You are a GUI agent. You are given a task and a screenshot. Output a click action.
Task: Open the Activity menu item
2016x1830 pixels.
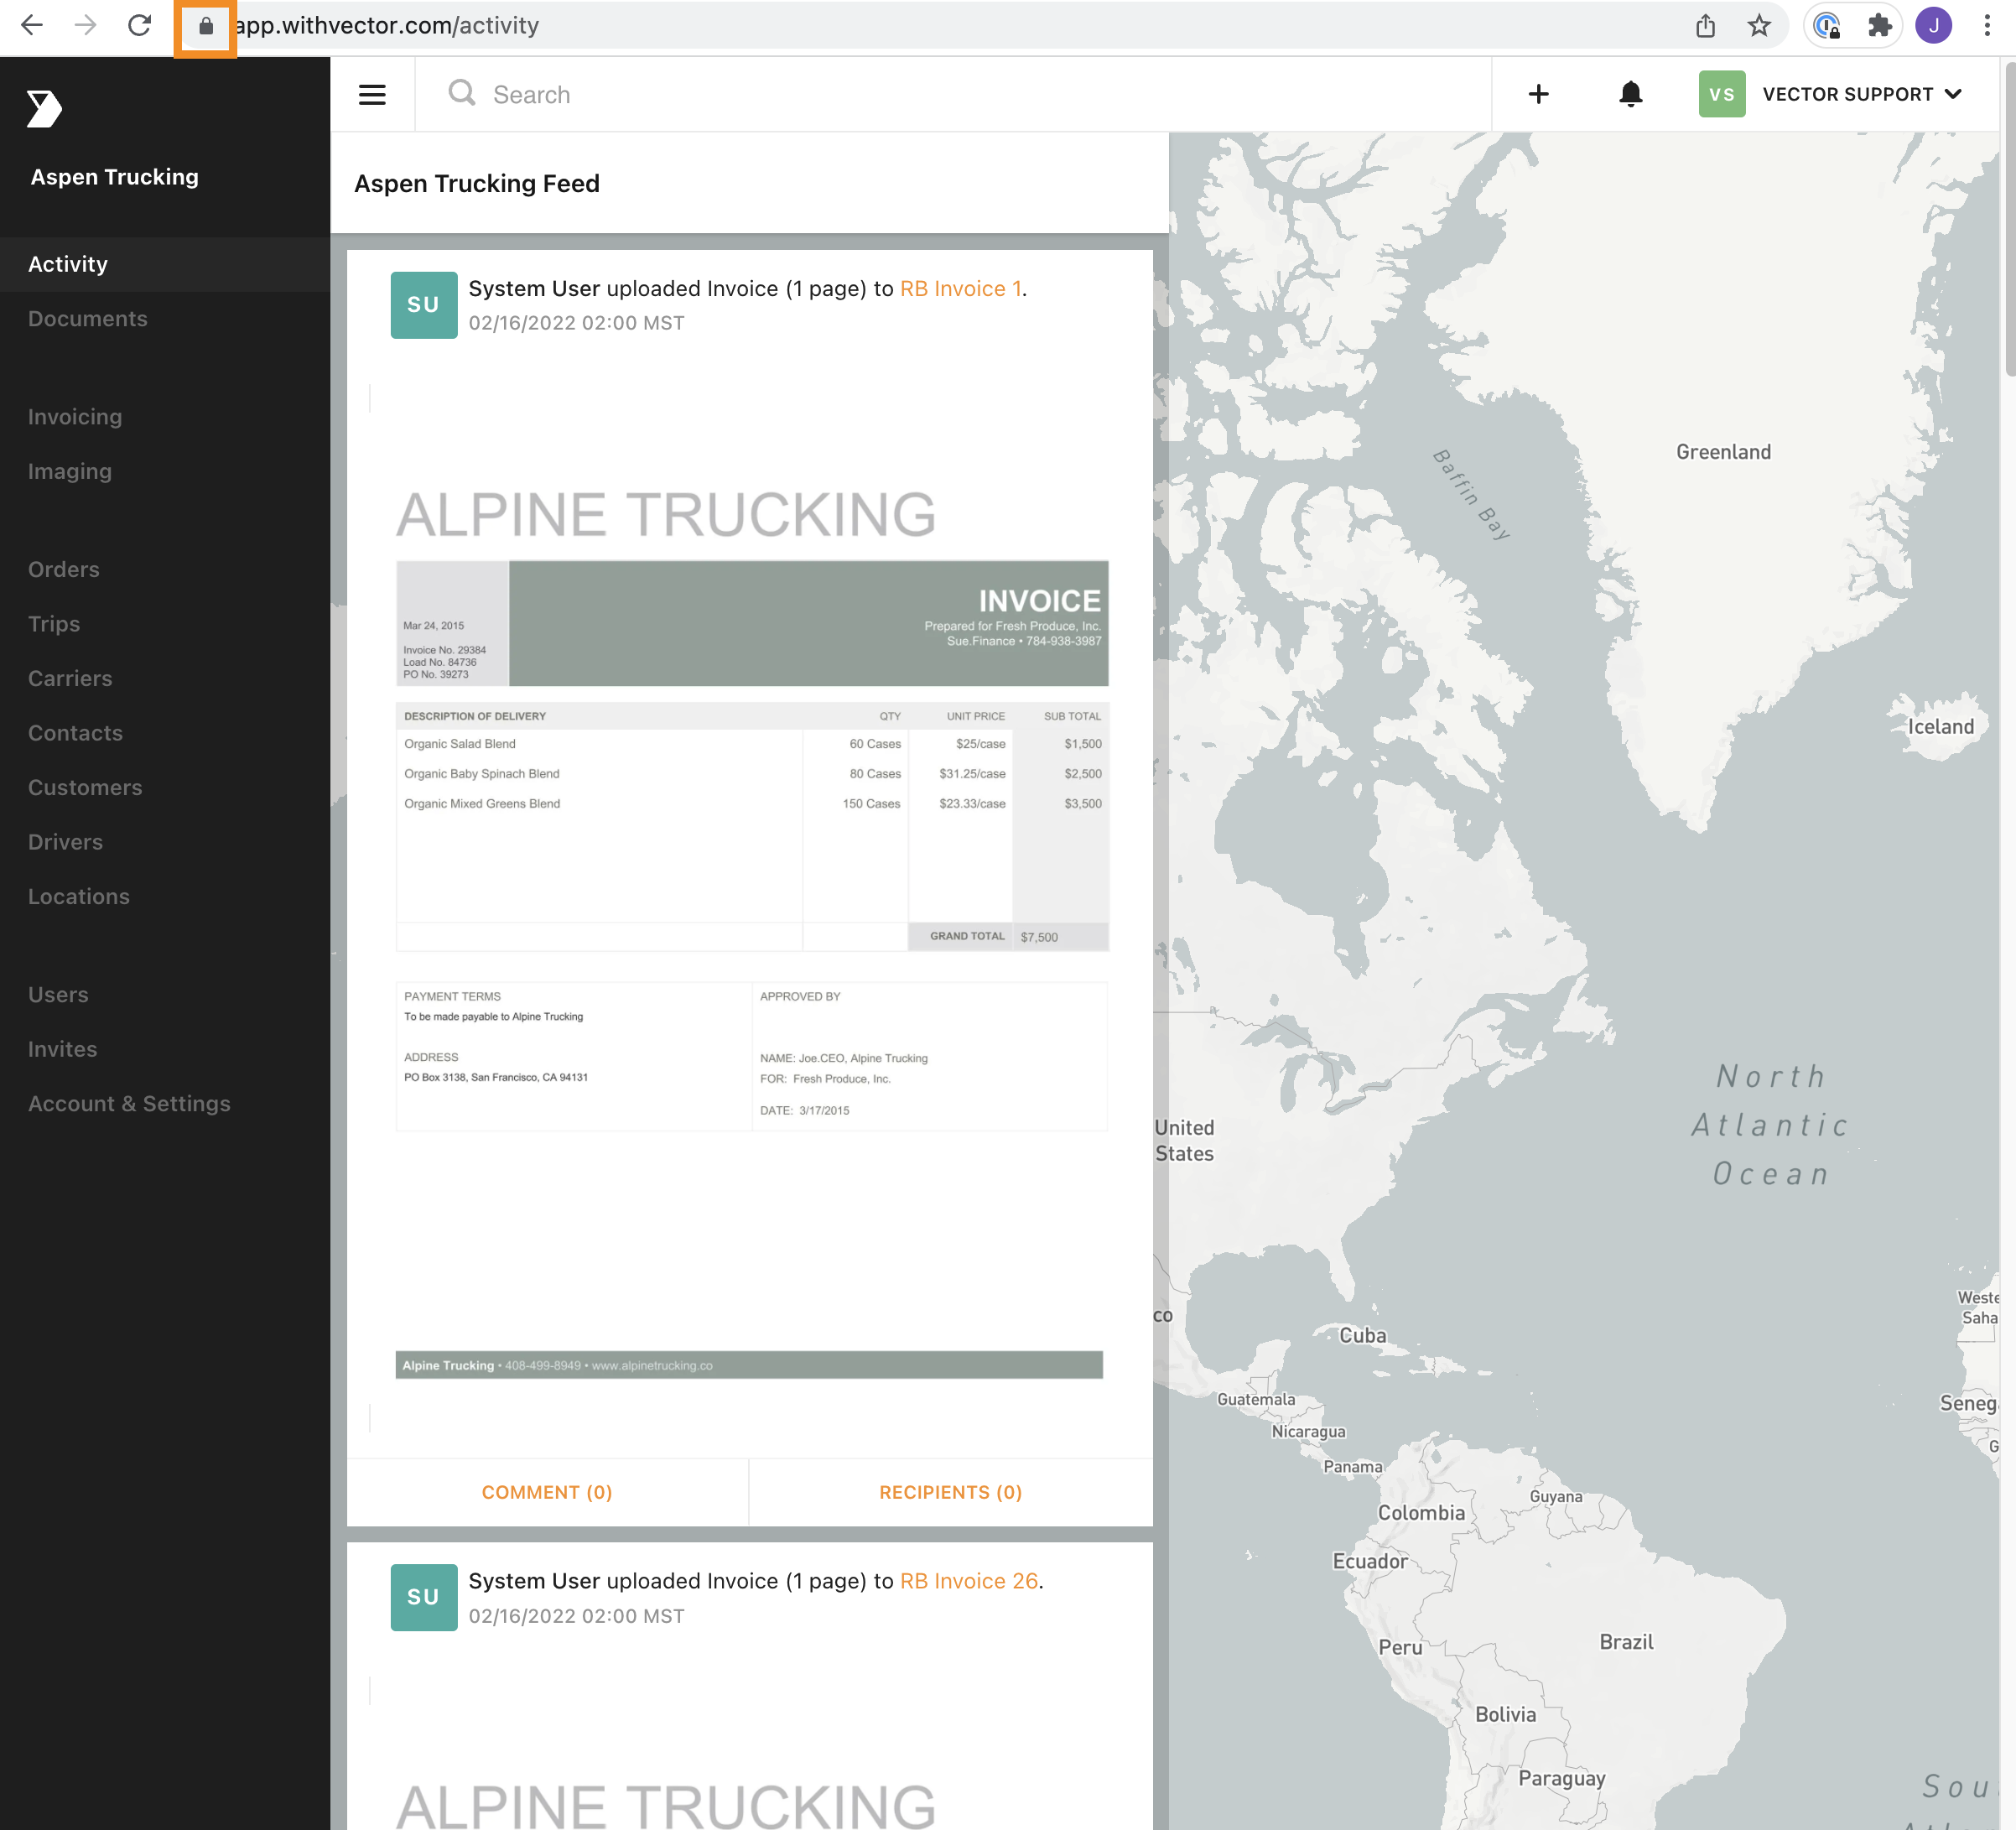point(165,264)
